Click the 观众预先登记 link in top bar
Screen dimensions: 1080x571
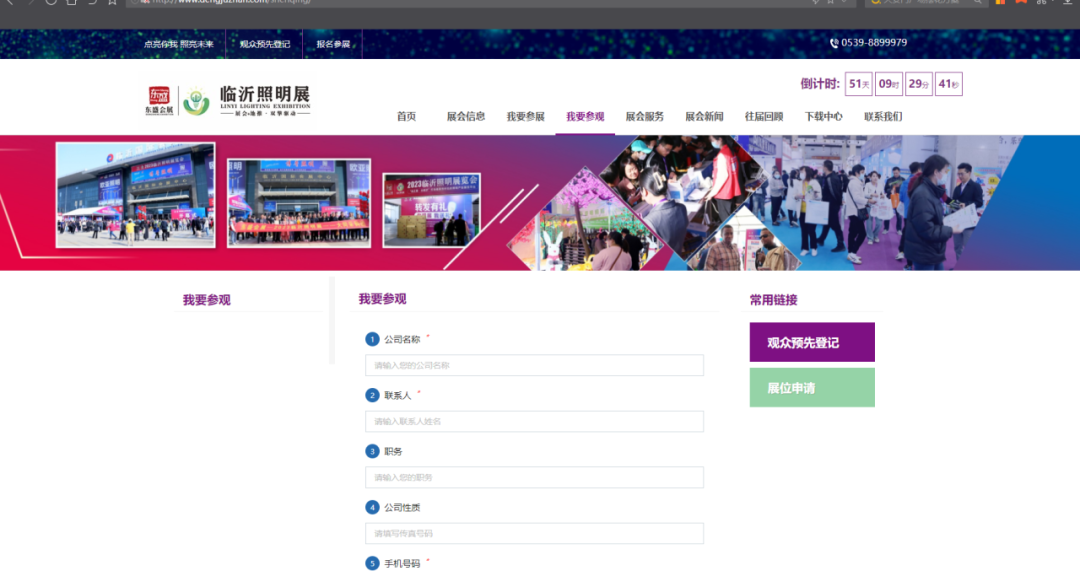[264, 44]
